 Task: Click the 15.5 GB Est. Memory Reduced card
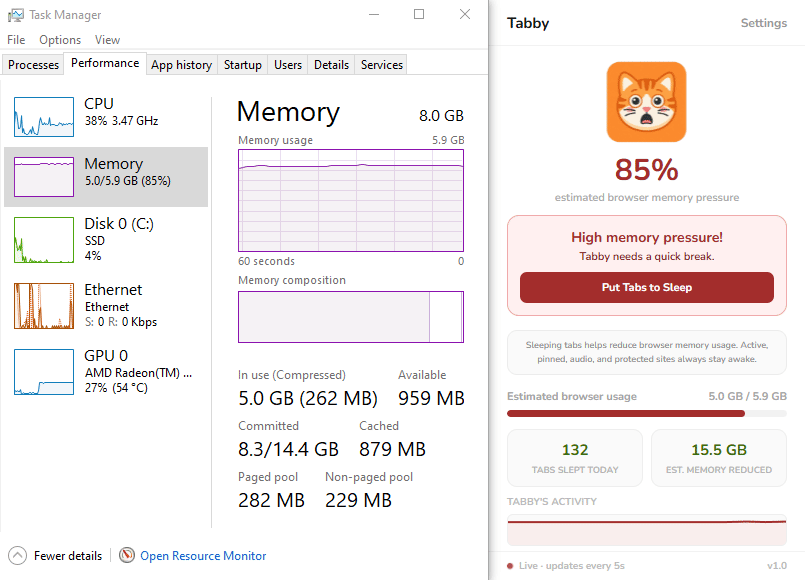click(719, 458)
